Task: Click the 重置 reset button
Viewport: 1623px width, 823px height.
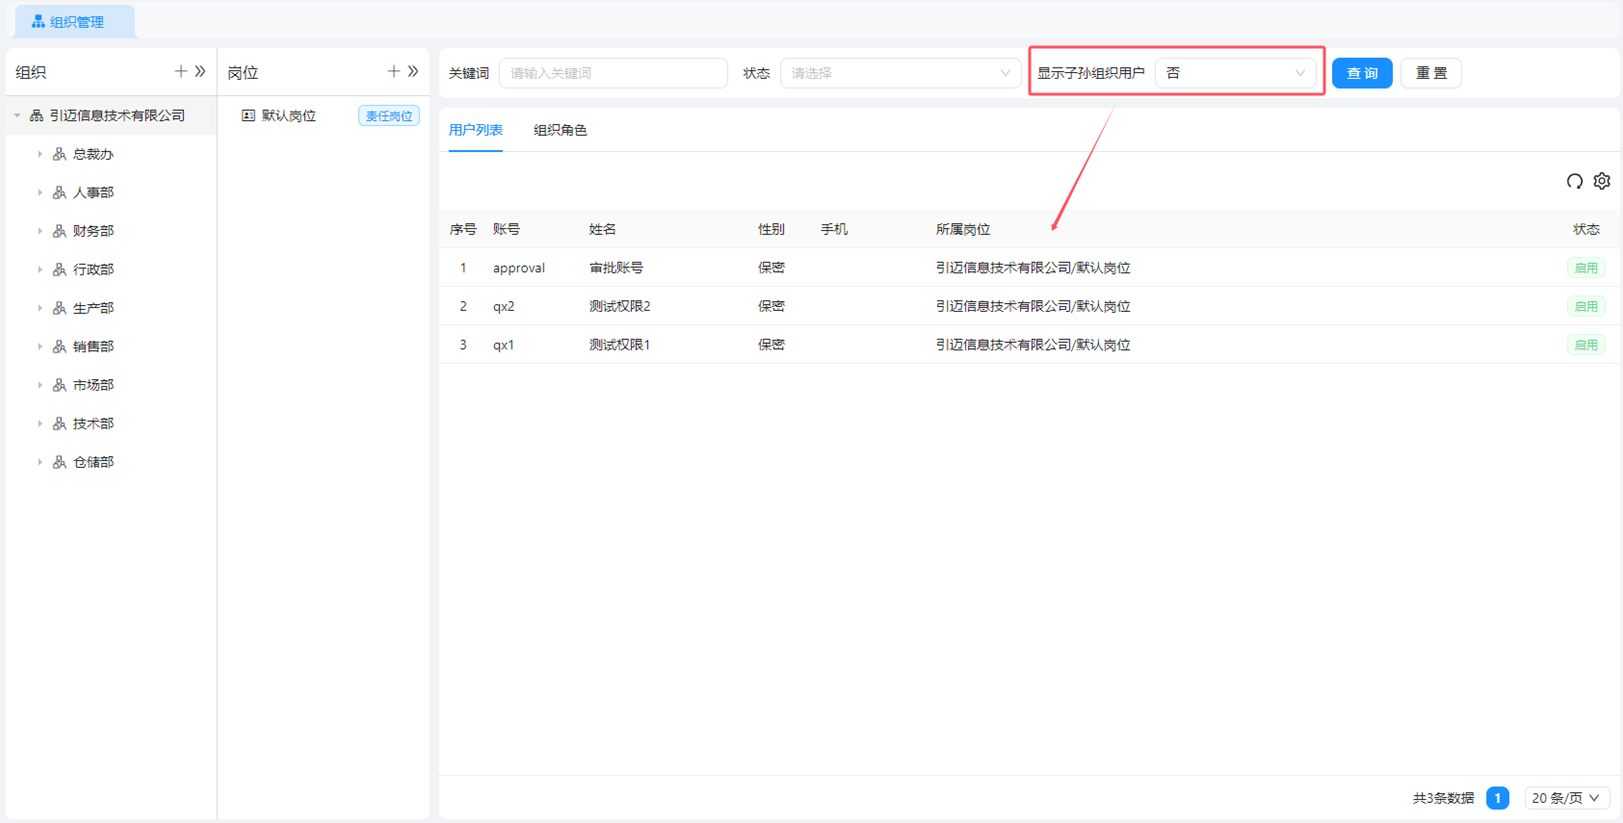Action: click(1430, 73)
